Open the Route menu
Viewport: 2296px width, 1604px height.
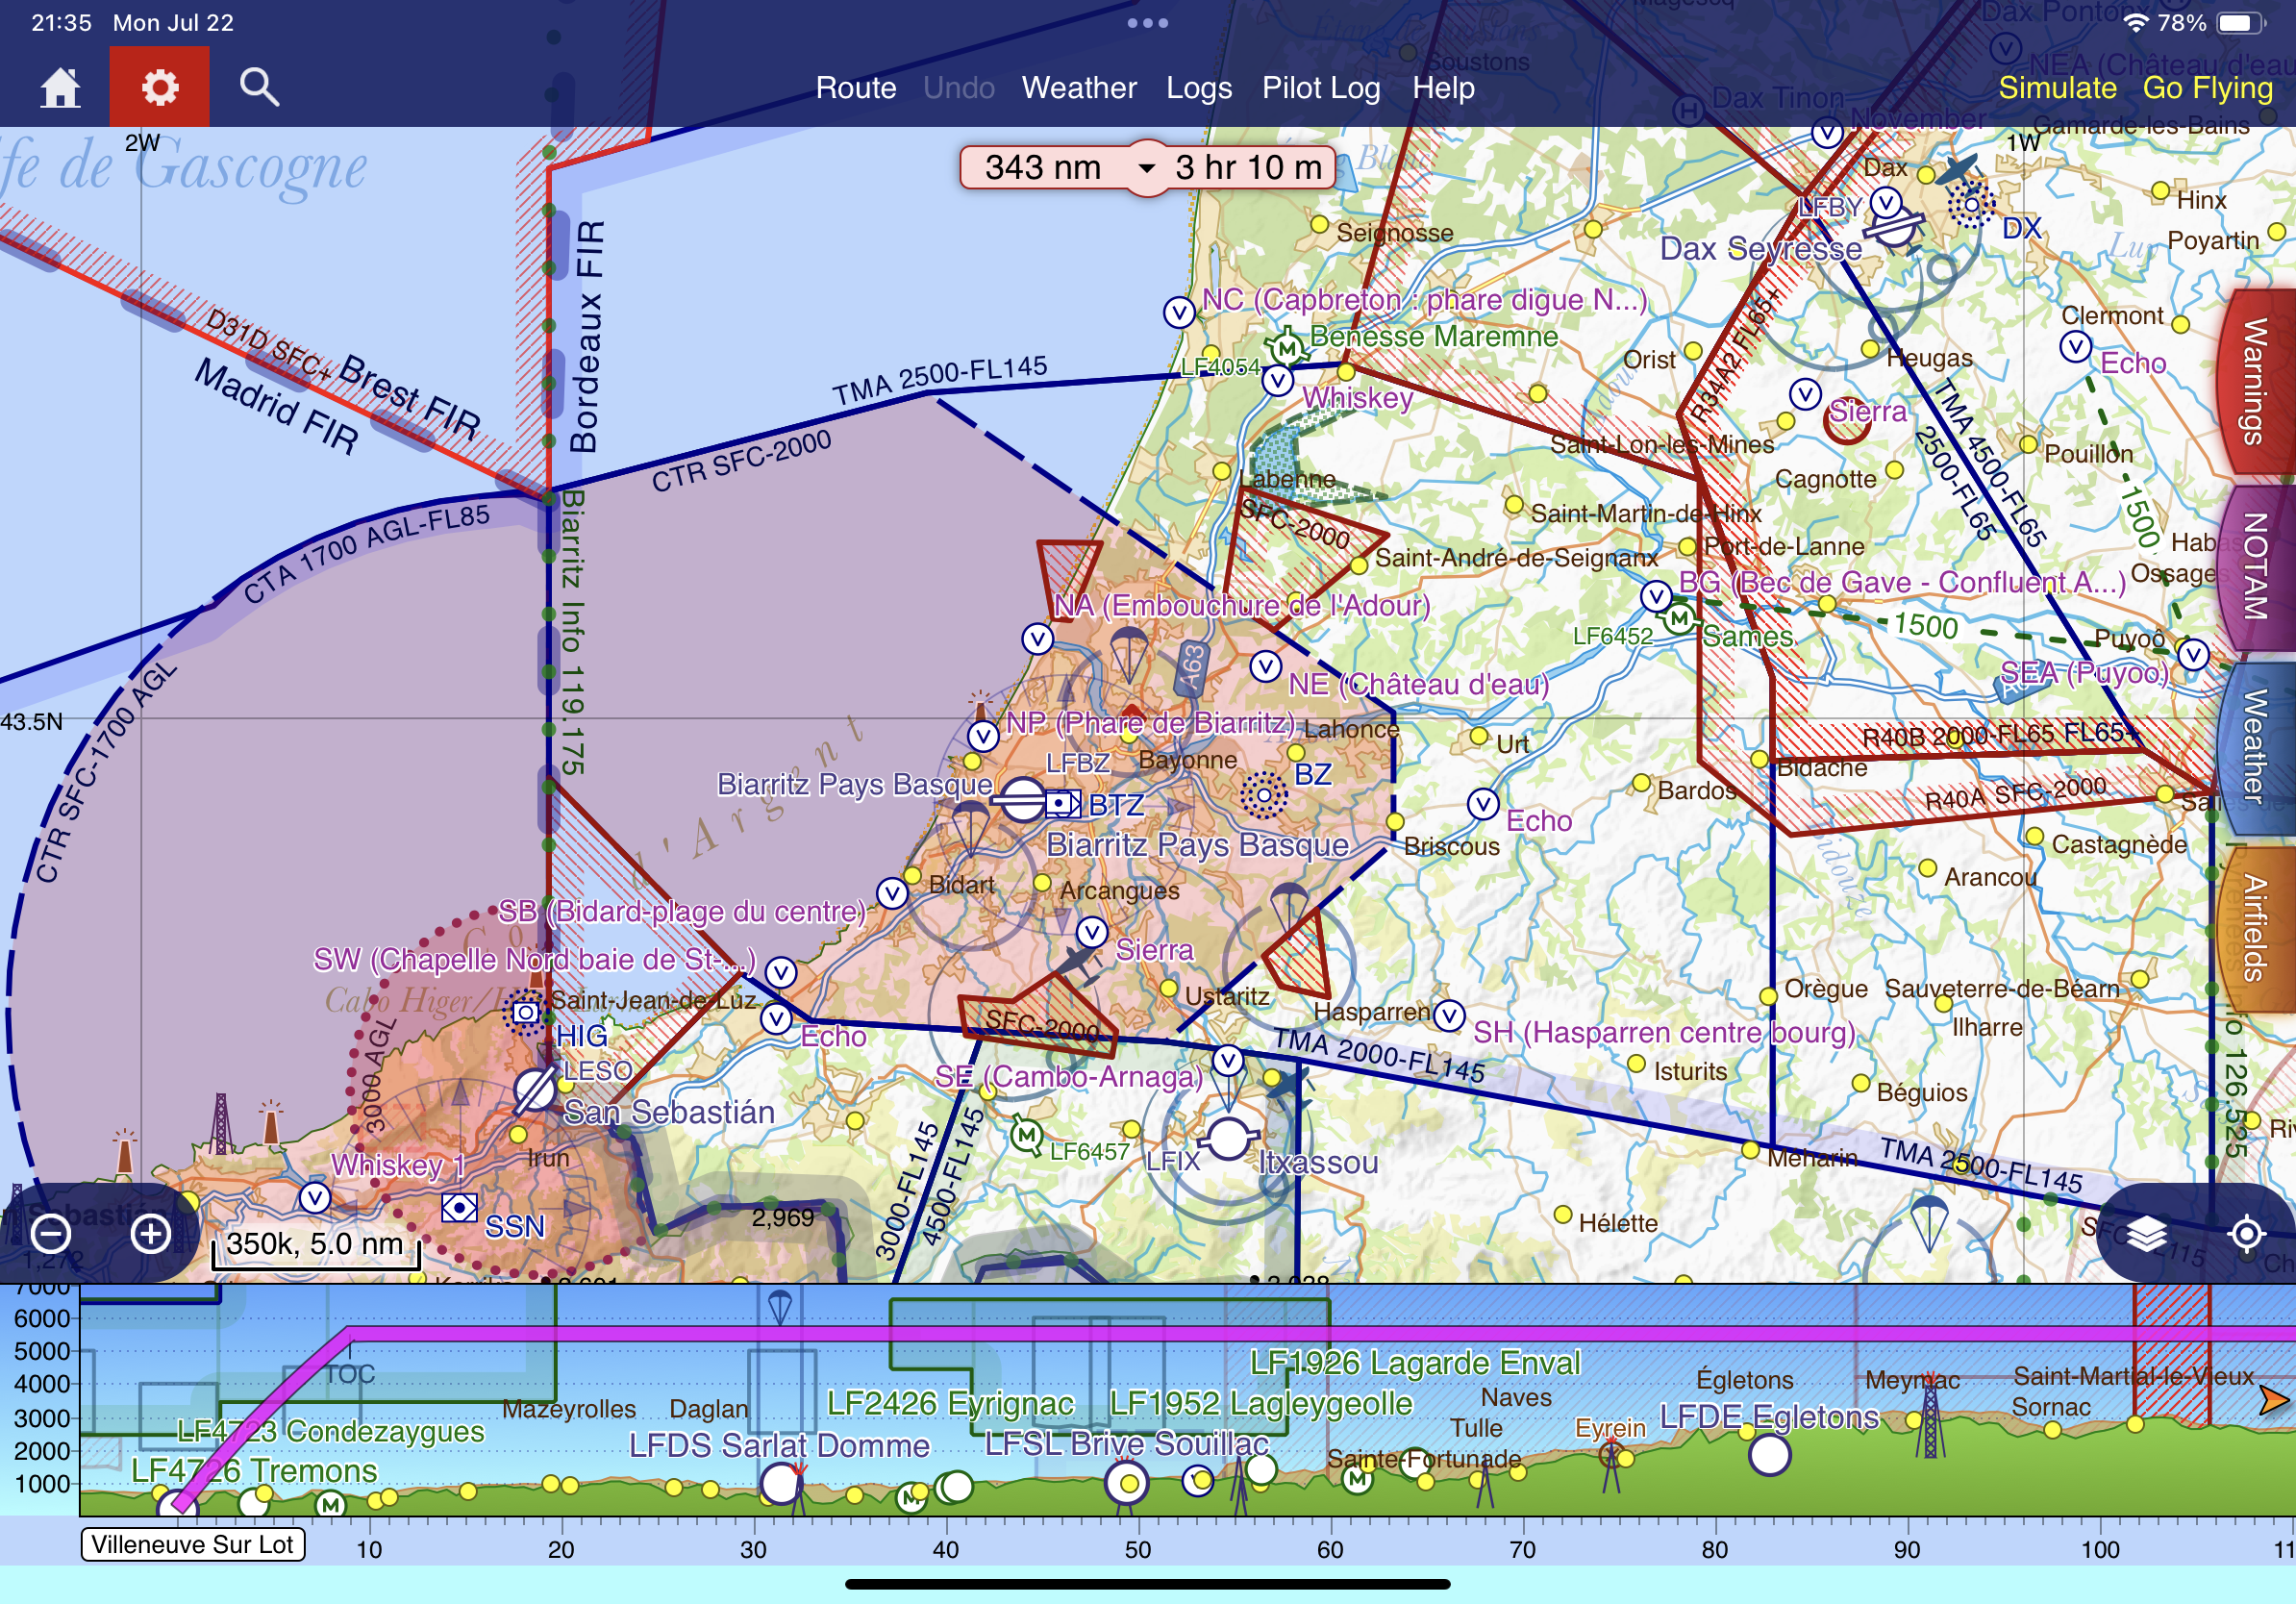pos(856,88)
